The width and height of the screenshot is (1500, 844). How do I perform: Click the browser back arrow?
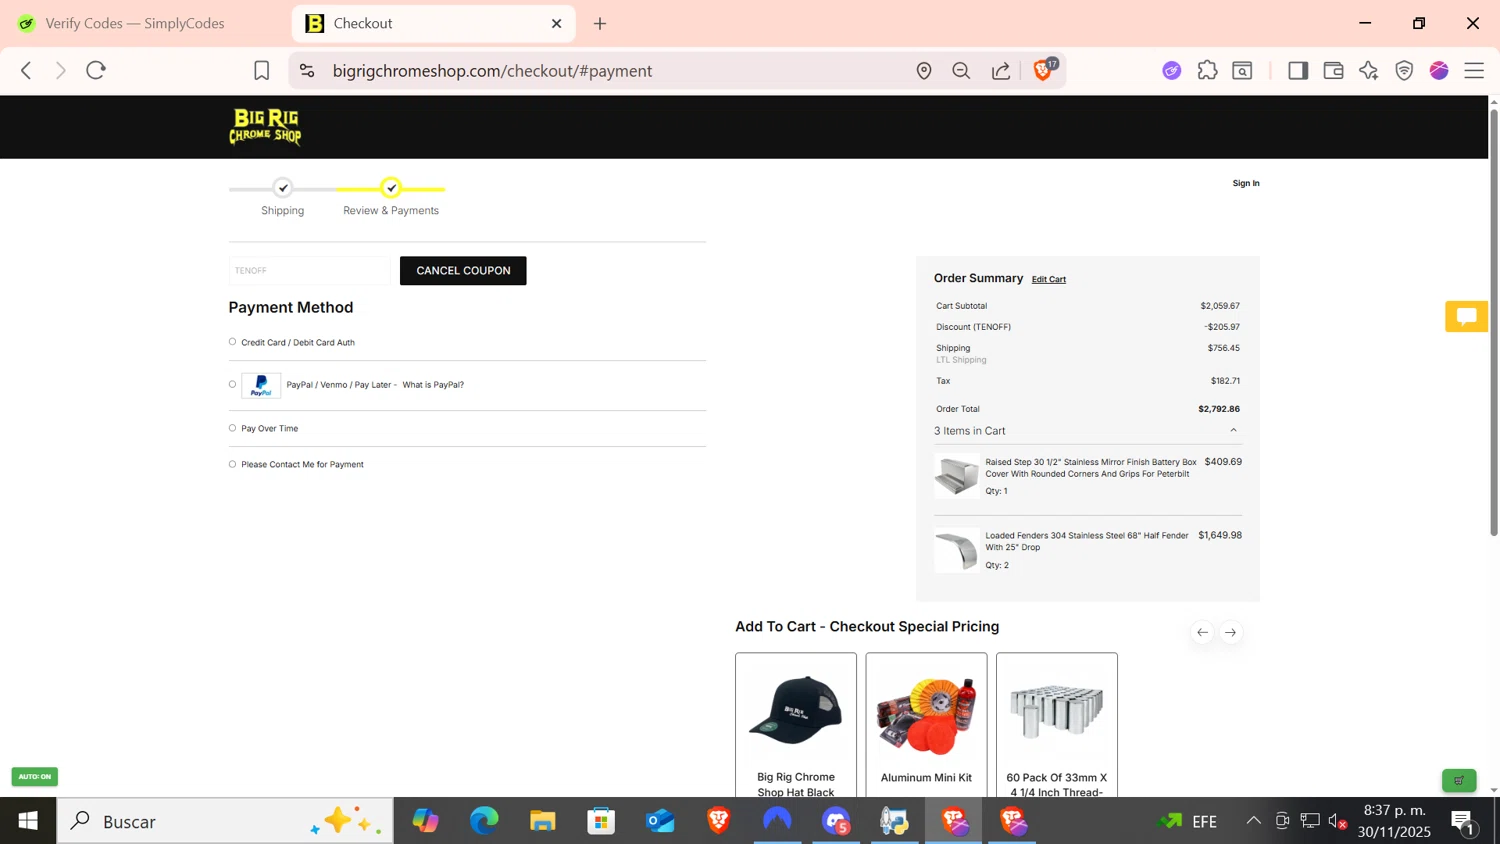27,71
